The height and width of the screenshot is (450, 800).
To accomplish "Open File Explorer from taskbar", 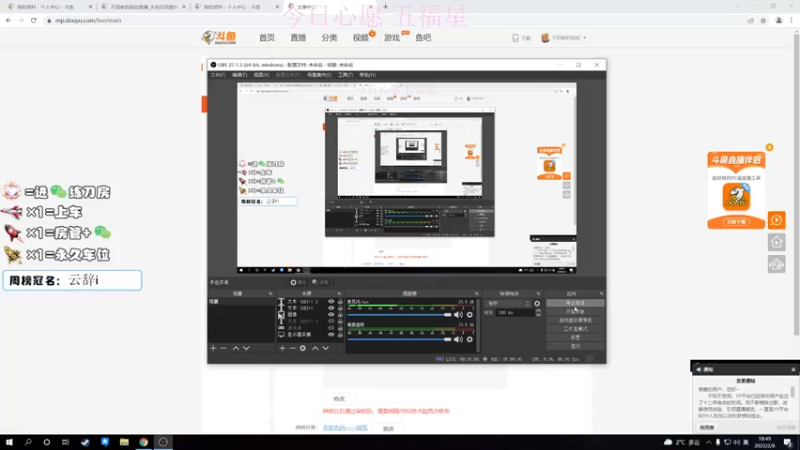I will point(124,442).
